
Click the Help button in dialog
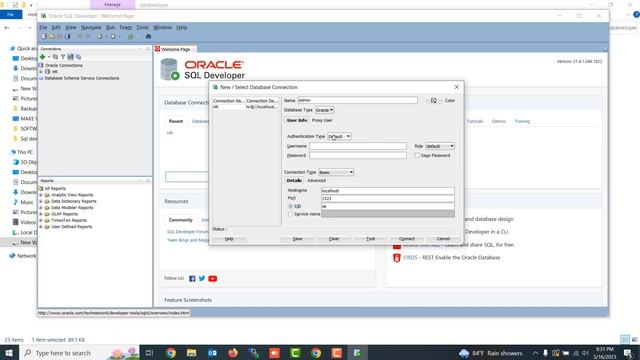229,239
